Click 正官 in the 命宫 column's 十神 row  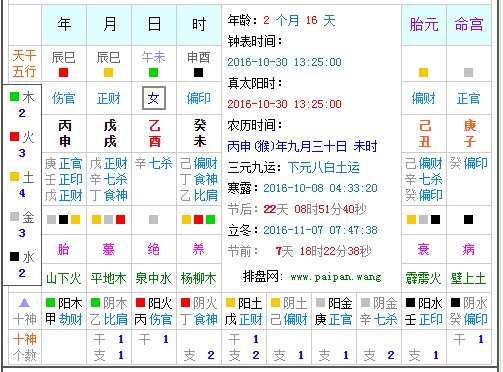tap(468, 98)
